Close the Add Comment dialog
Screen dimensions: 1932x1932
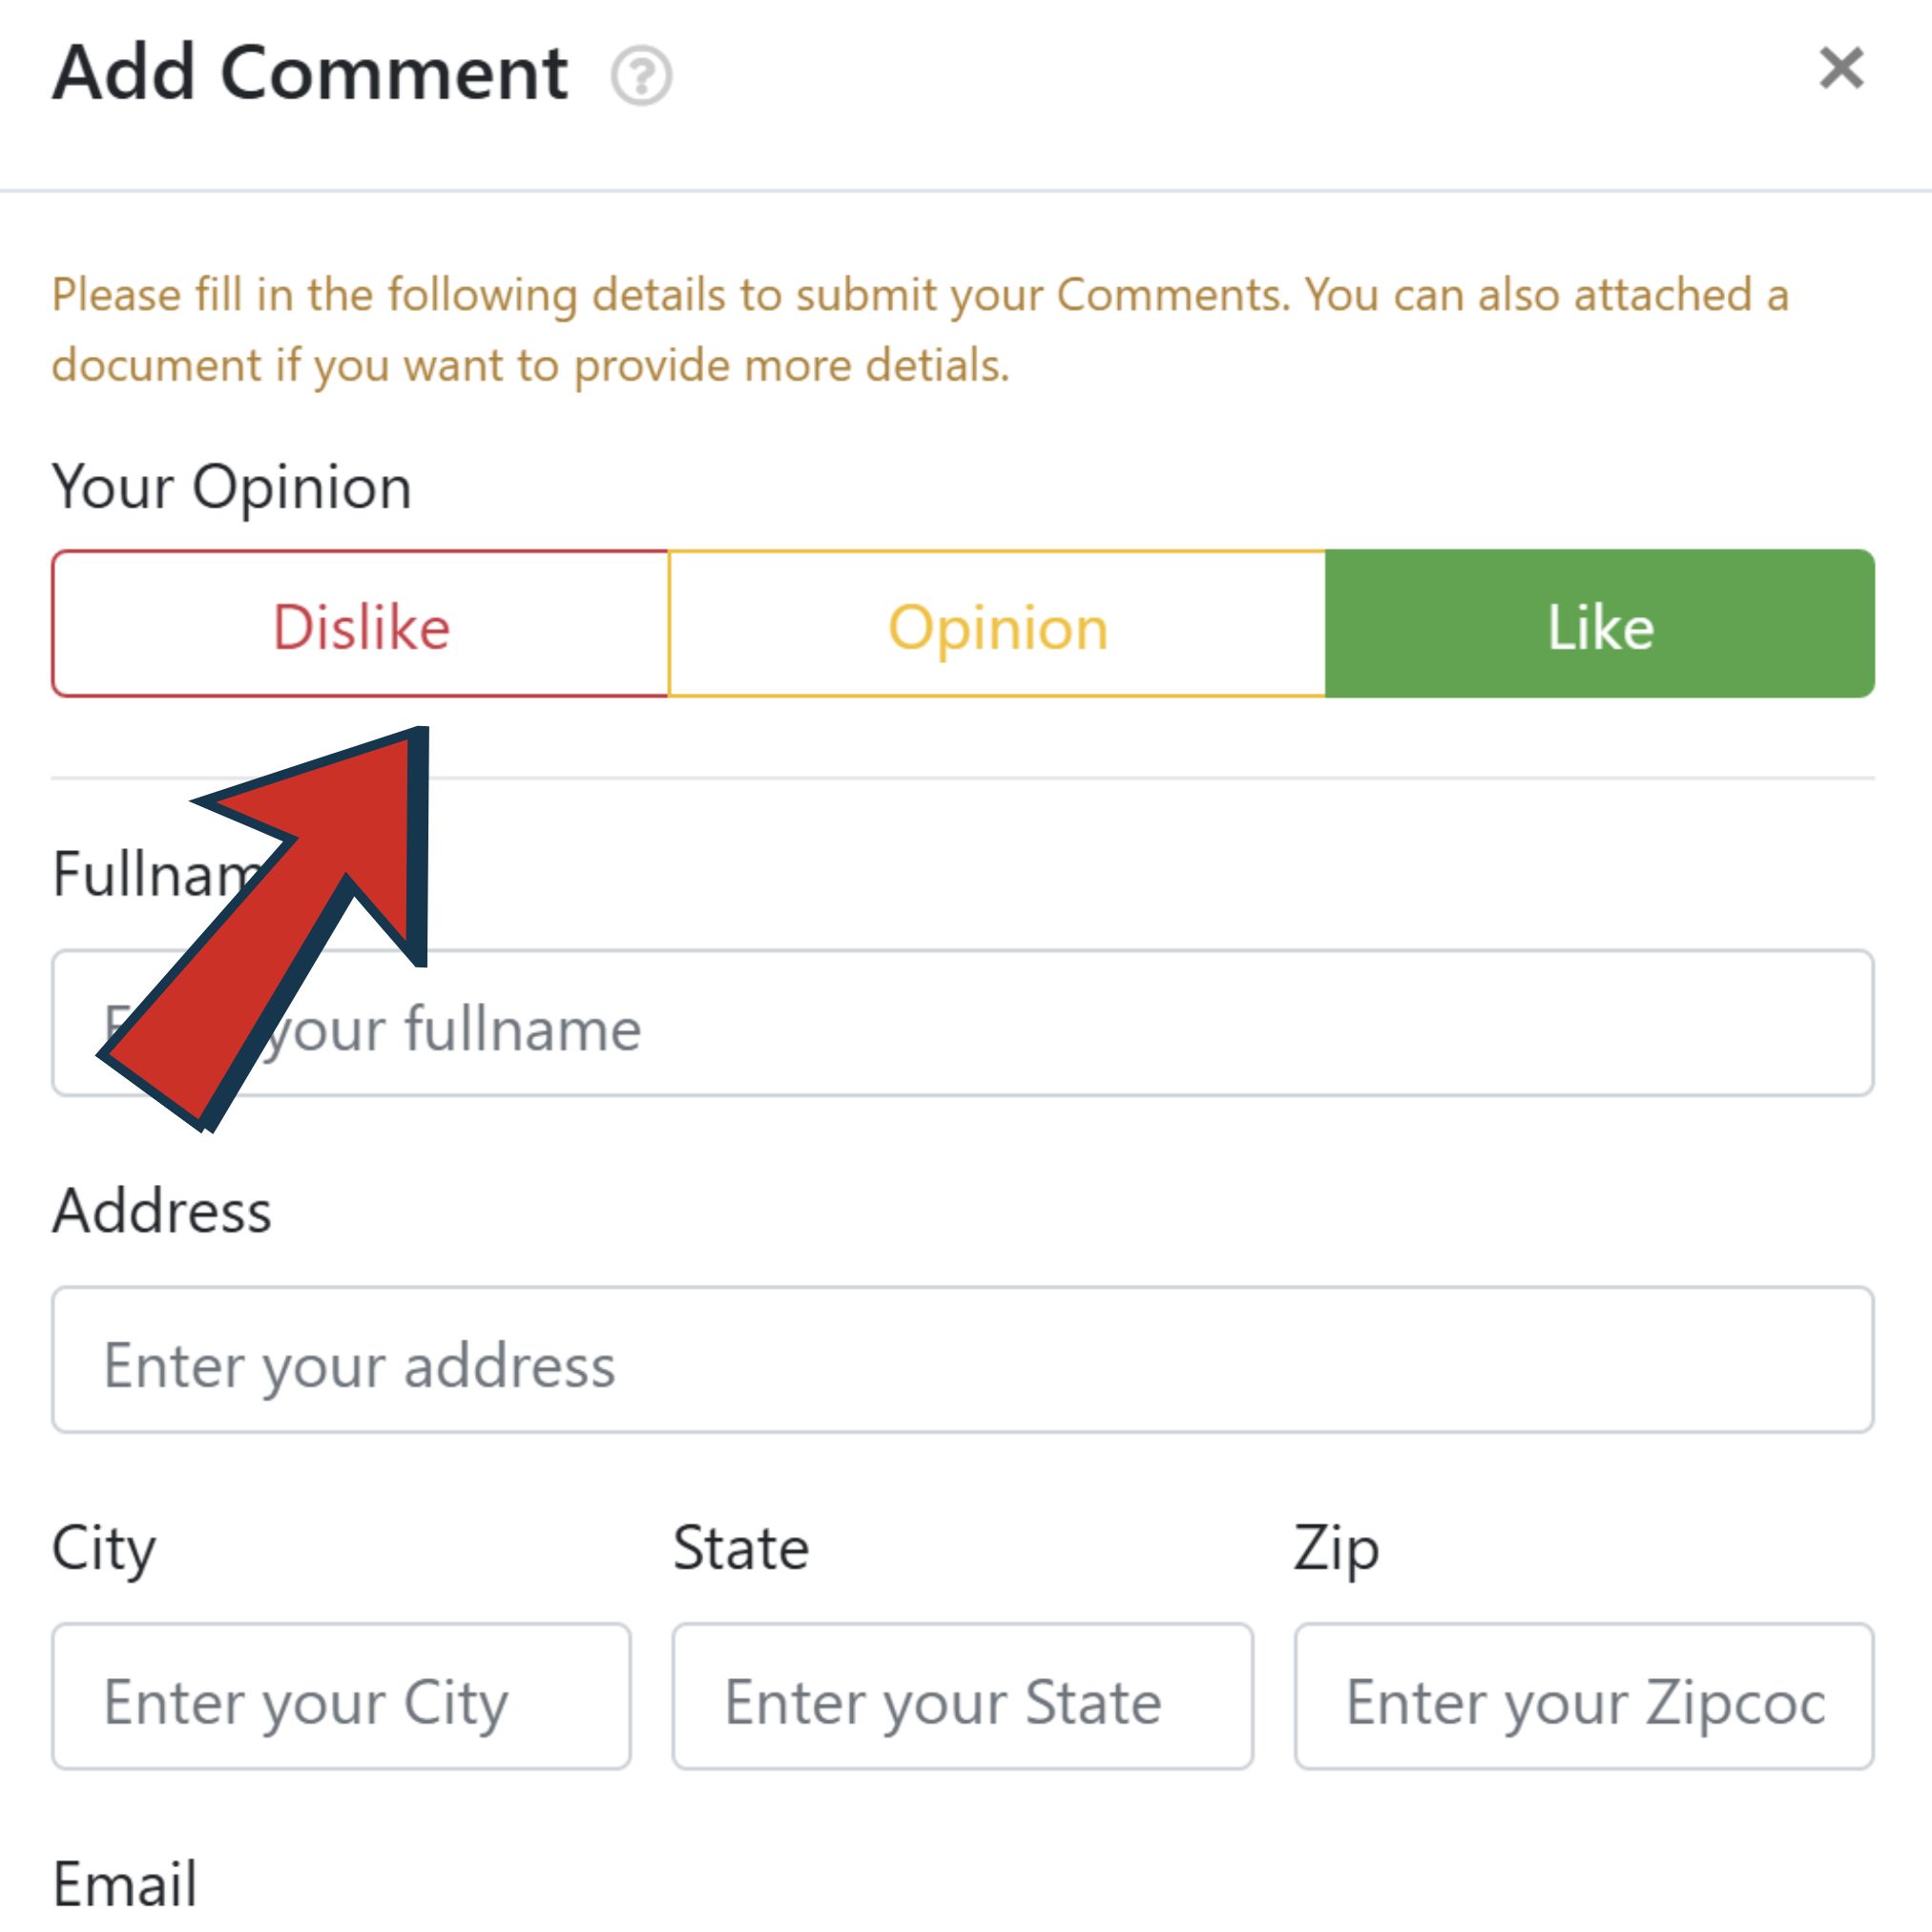click(x=1841, y=69)
